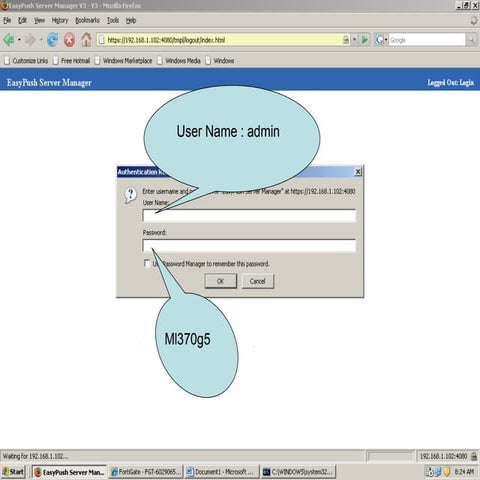Expand the address bar URL dropdown

(x=355, y=40)
